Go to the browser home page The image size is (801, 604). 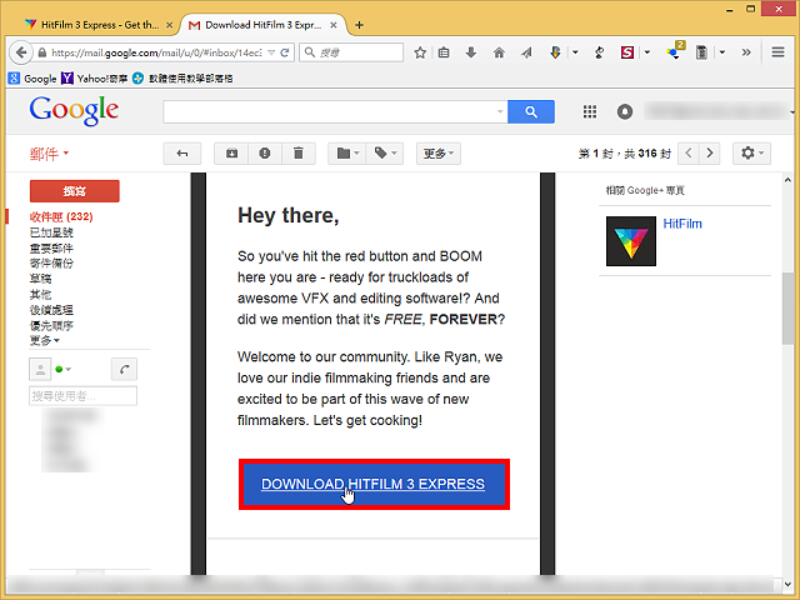tap(499, 52)
